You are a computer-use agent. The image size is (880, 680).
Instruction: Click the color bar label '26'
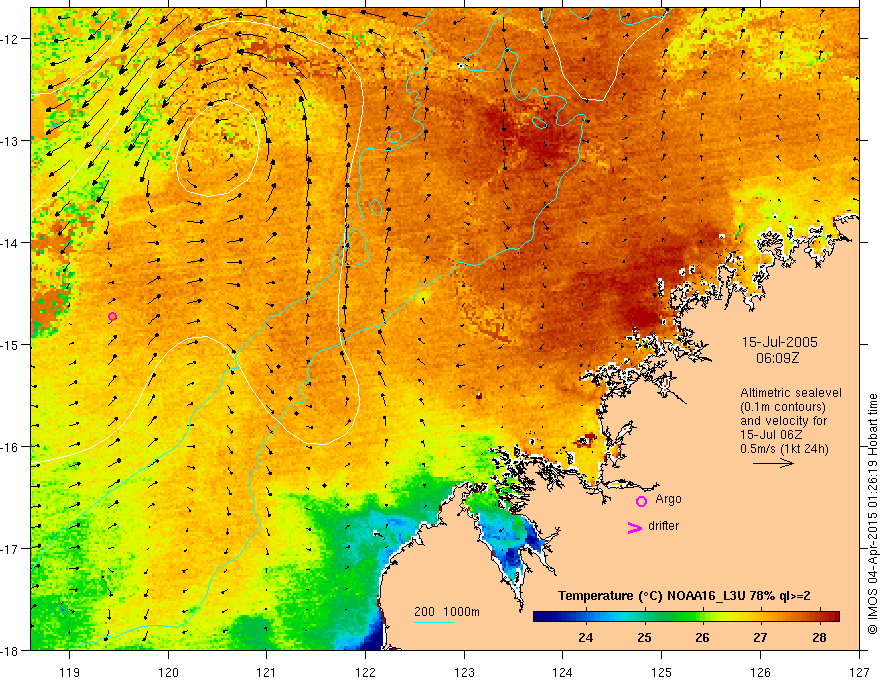tap(702, 637)
